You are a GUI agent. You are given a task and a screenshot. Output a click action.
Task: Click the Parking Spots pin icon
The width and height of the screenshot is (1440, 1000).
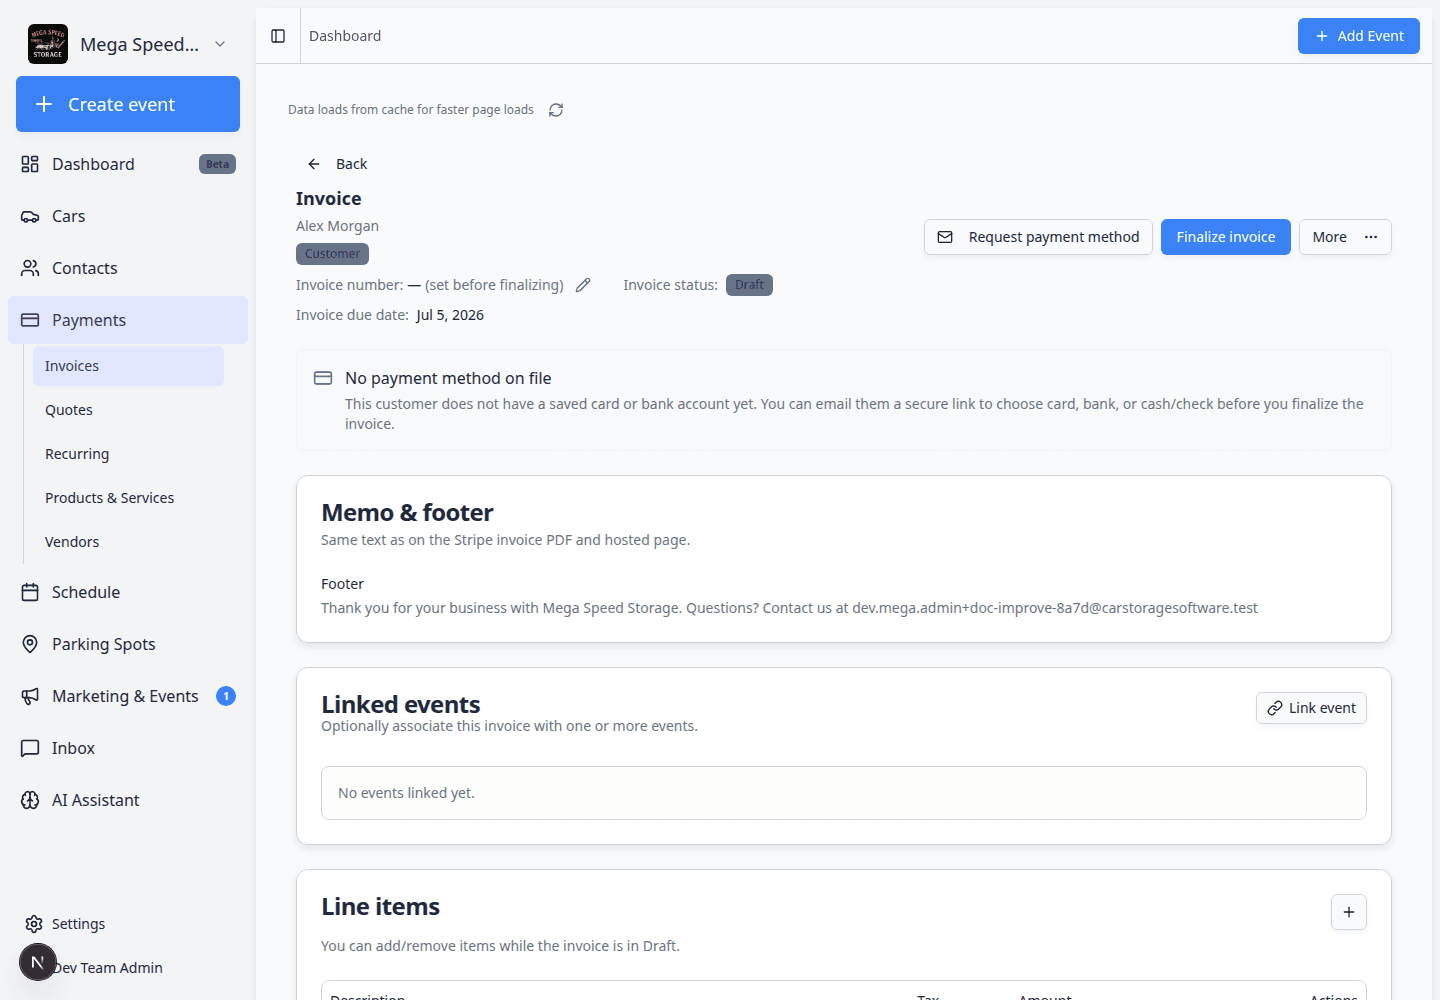click(30, 644)
